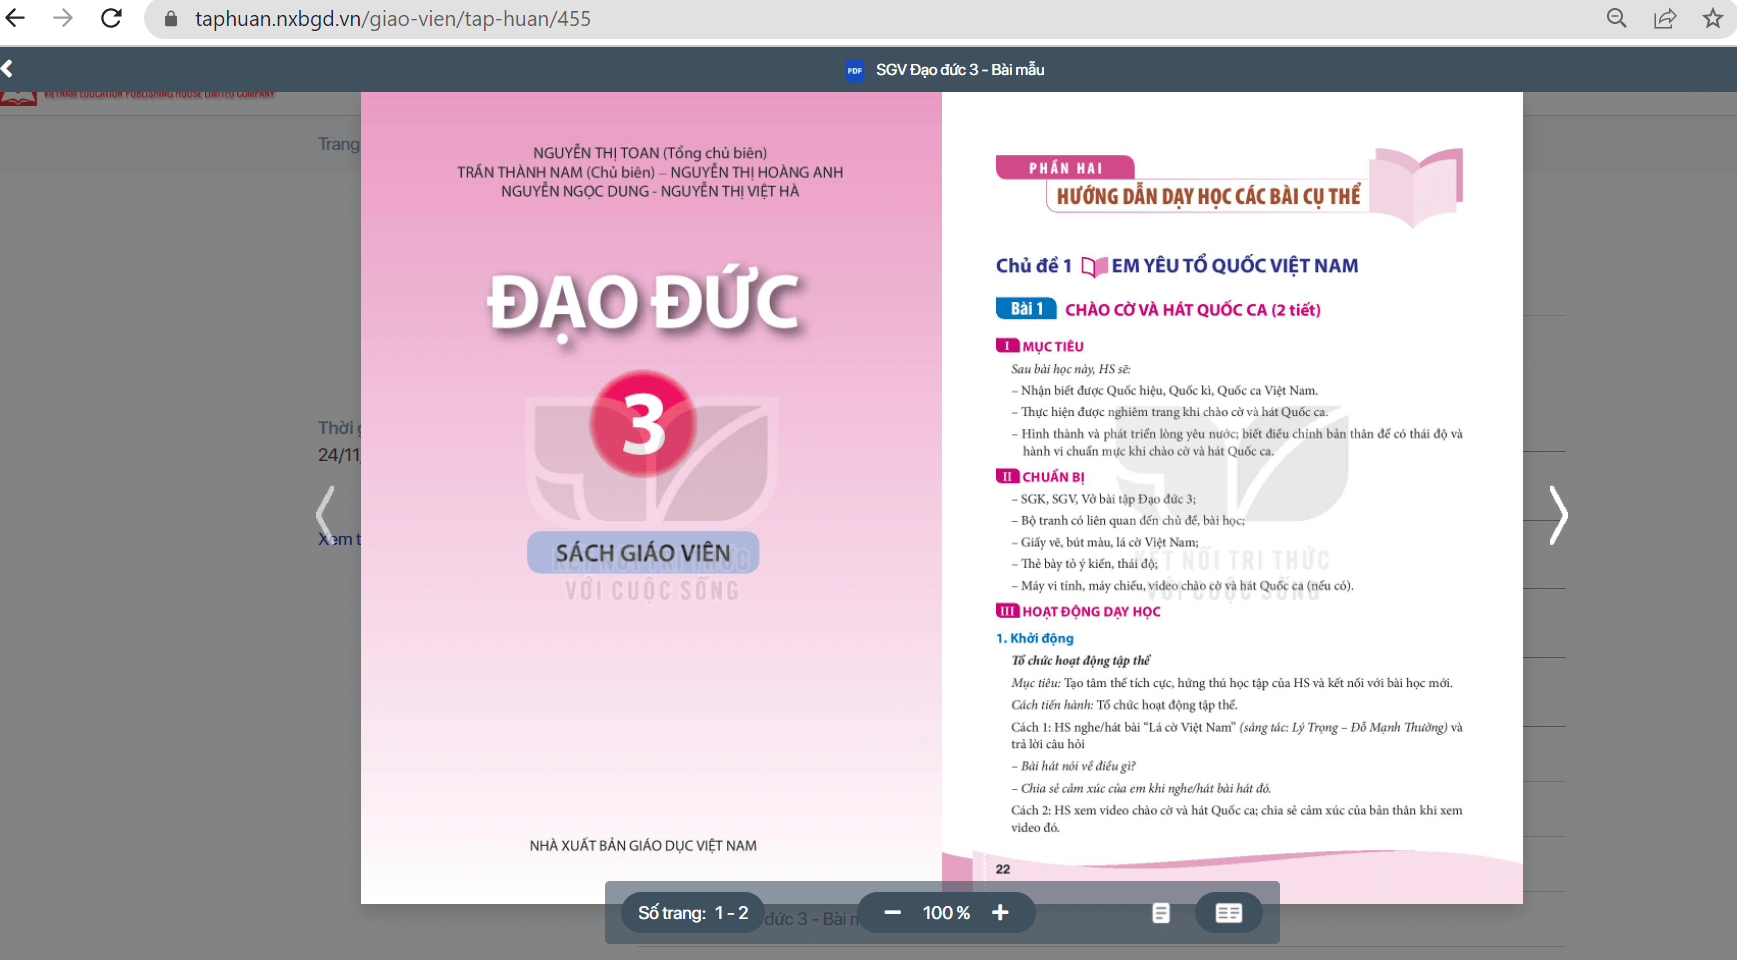
Task: Reload the page with refresh icon
Action: (111, 18)
